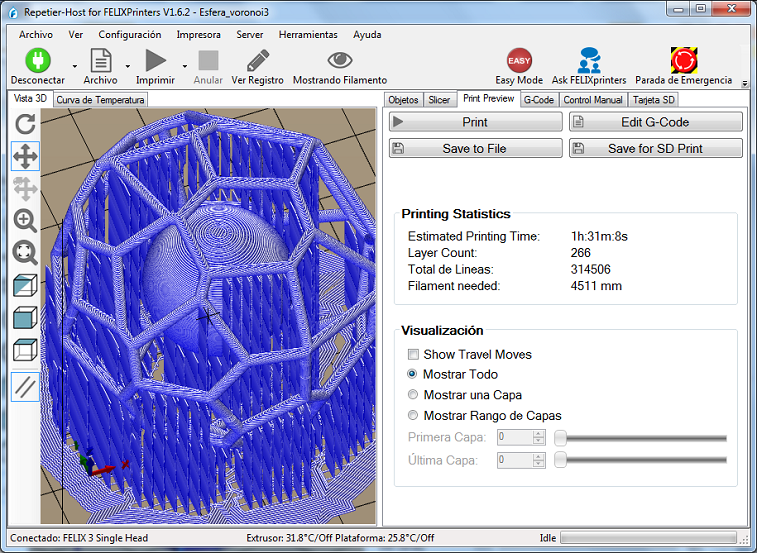The width and height of the screenshot is (757, 553).
Task: Expand the toolbar overflow arrow
Action: [x=744, y=83]
